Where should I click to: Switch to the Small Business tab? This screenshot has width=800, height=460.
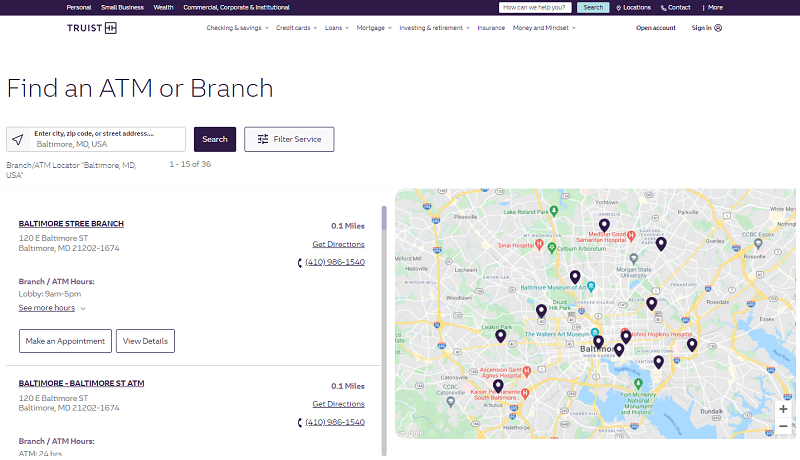click(x=121, y=7)
